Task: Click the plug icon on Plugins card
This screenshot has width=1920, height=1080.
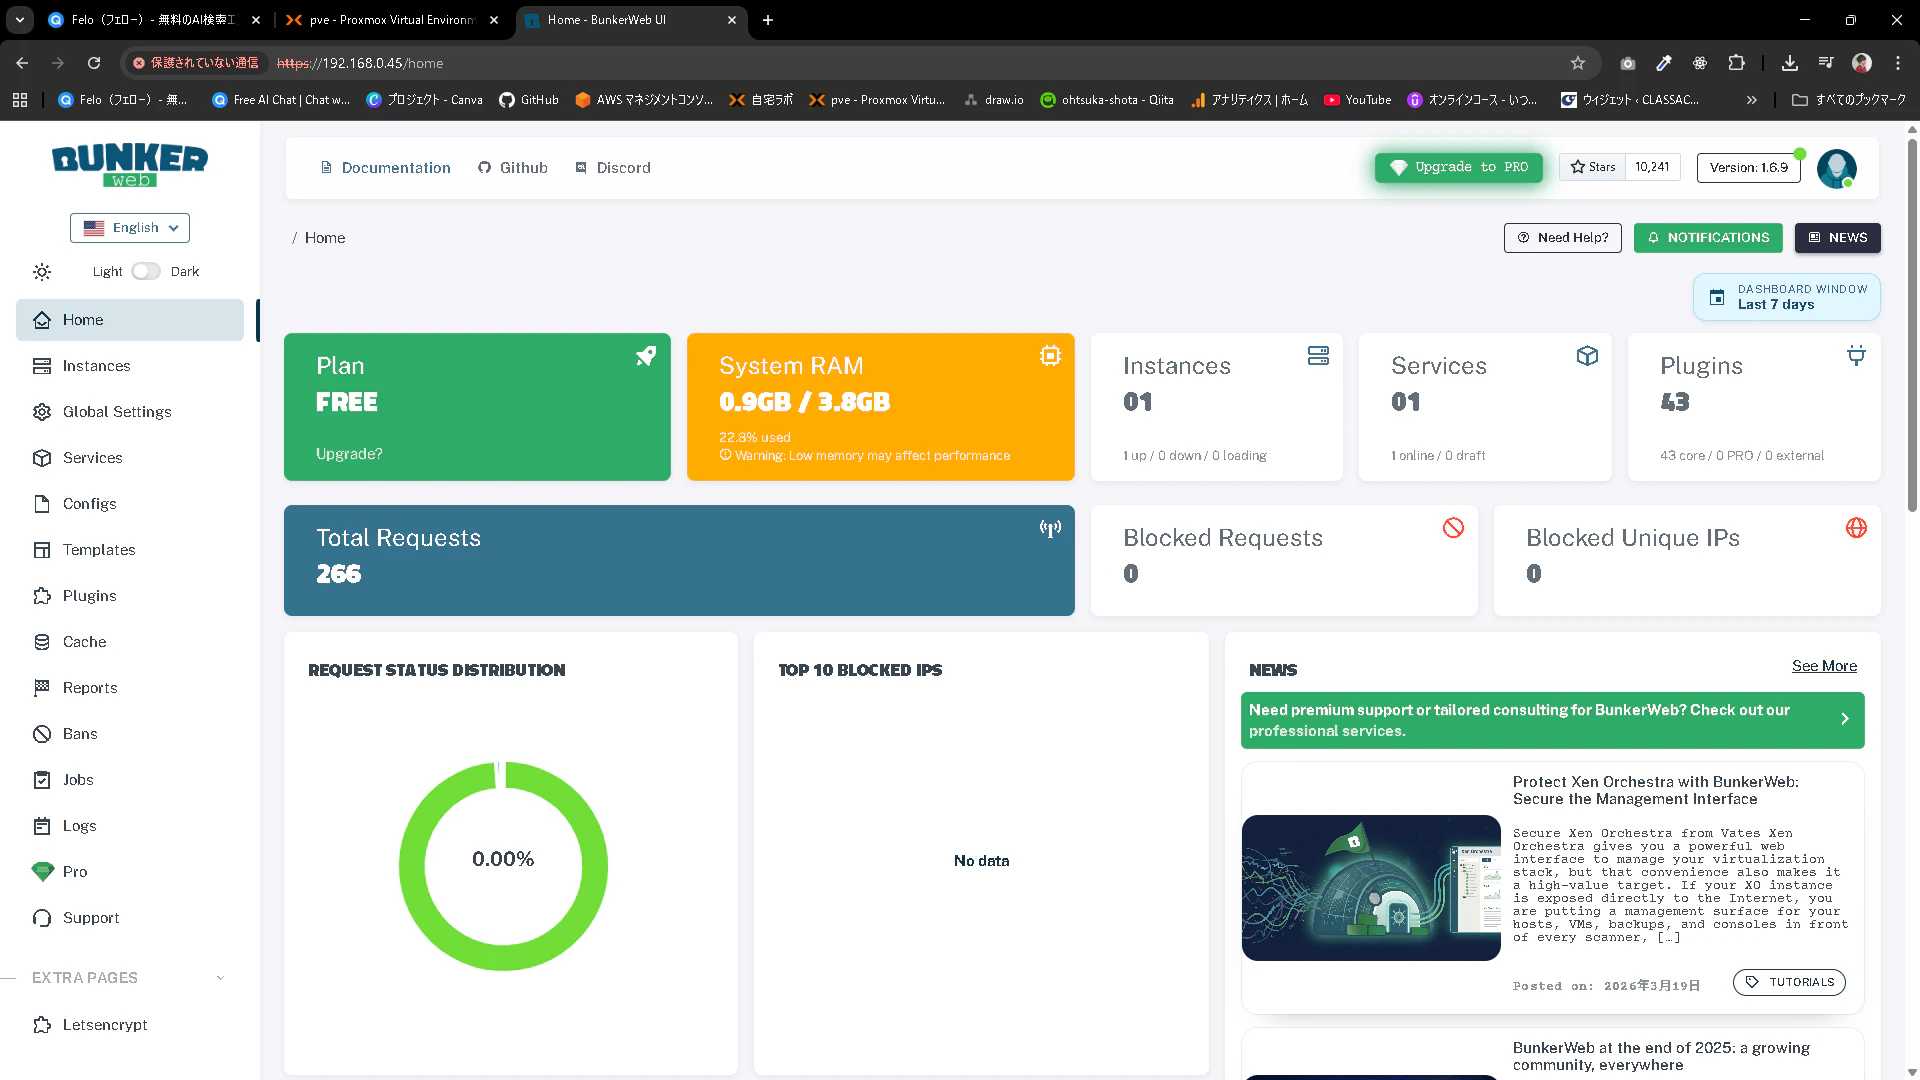Action: click(x=1856, y=356)
